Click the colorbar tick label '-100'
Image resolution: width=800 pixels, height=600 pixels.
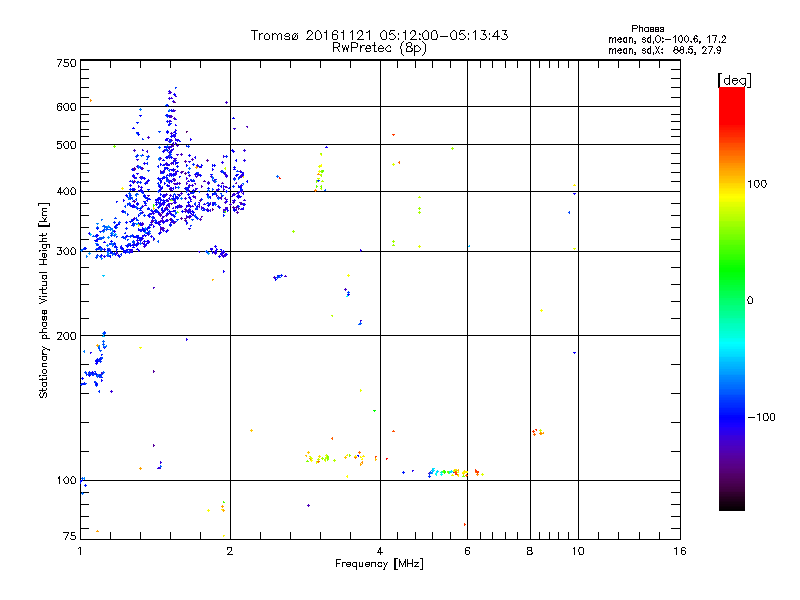pos(762,417)
